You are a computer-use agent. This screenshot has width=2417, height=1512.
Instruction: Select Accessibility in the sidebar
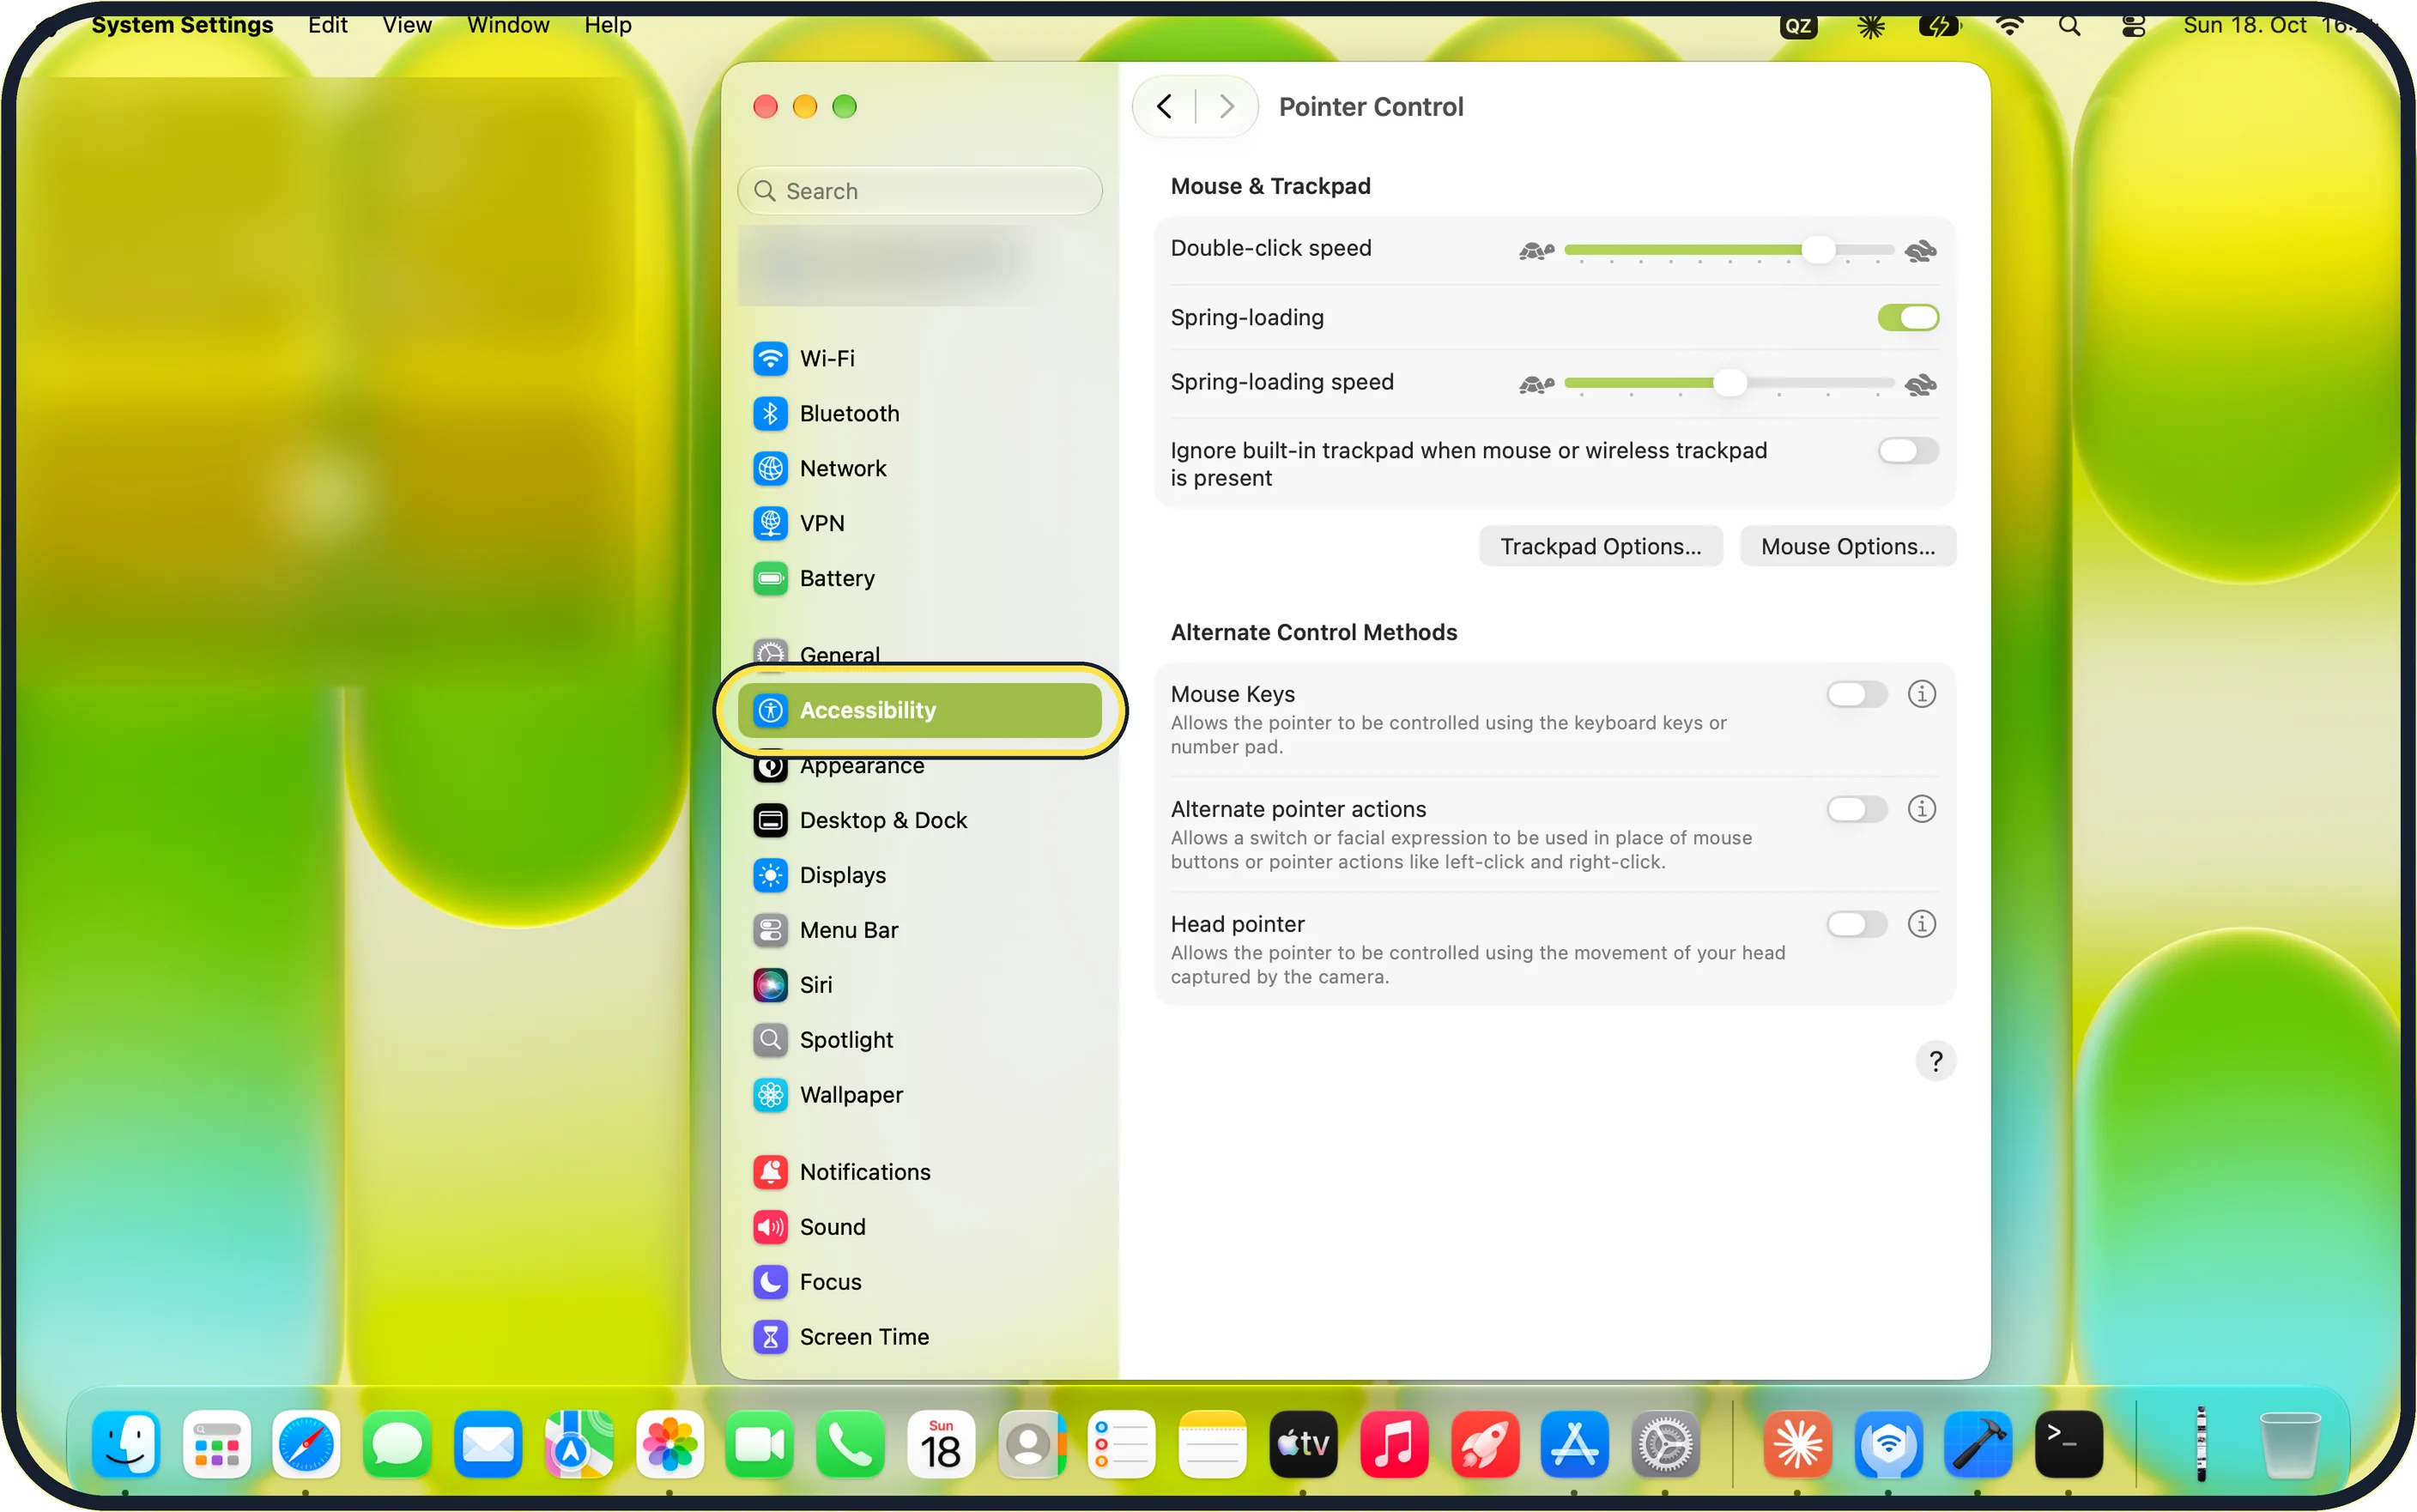(919, 710)
